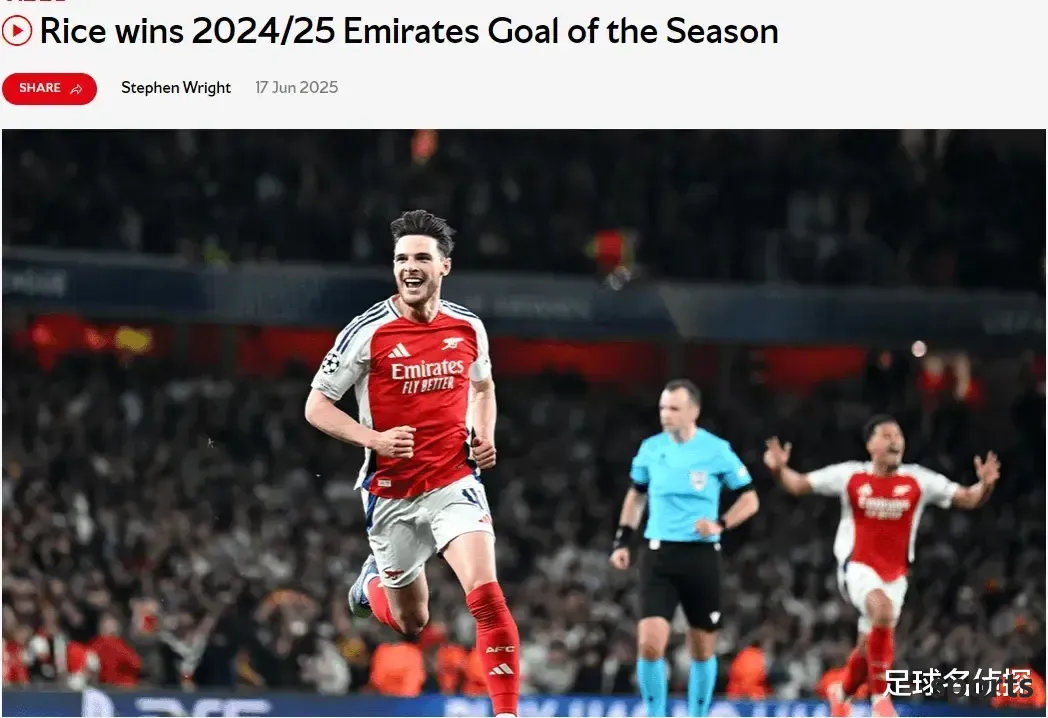Click the white captain's armband on the player's arm
The image size is (1048, 718).
pyautogui.click(x=479, y=368)
